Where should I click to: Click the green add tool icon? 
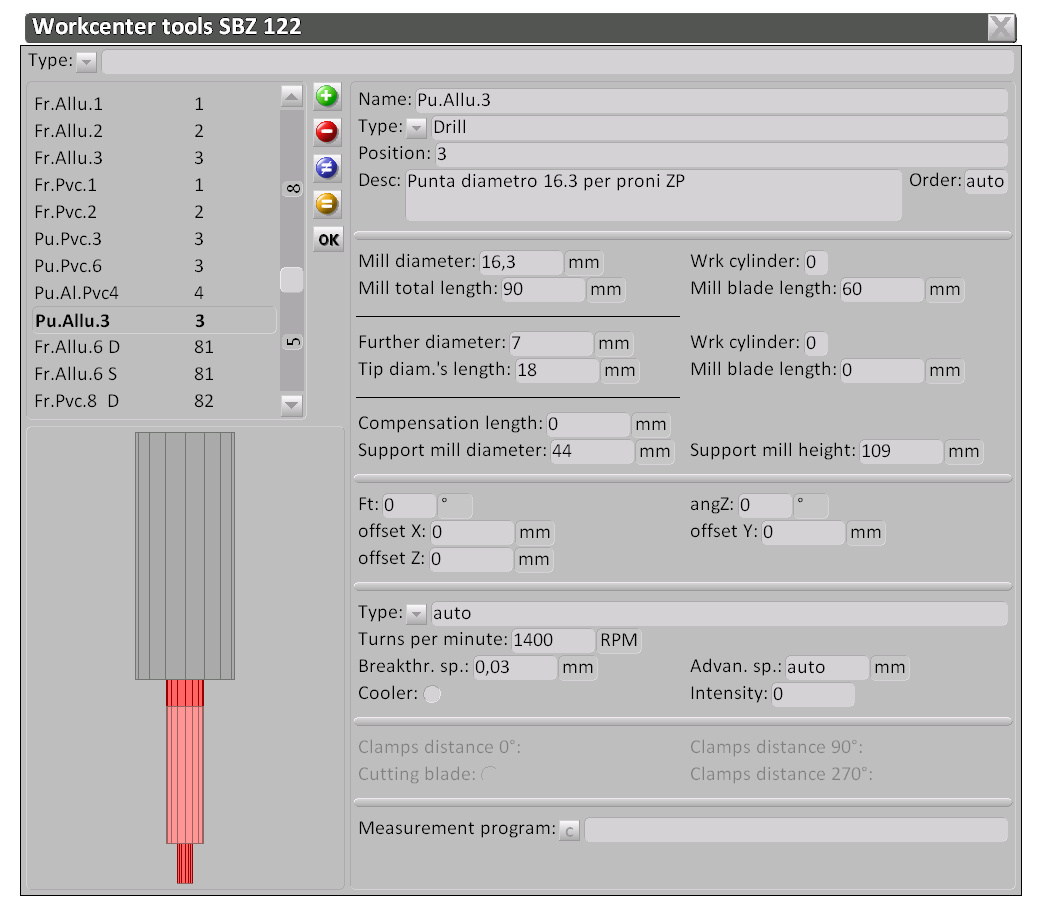click(327, 97)
